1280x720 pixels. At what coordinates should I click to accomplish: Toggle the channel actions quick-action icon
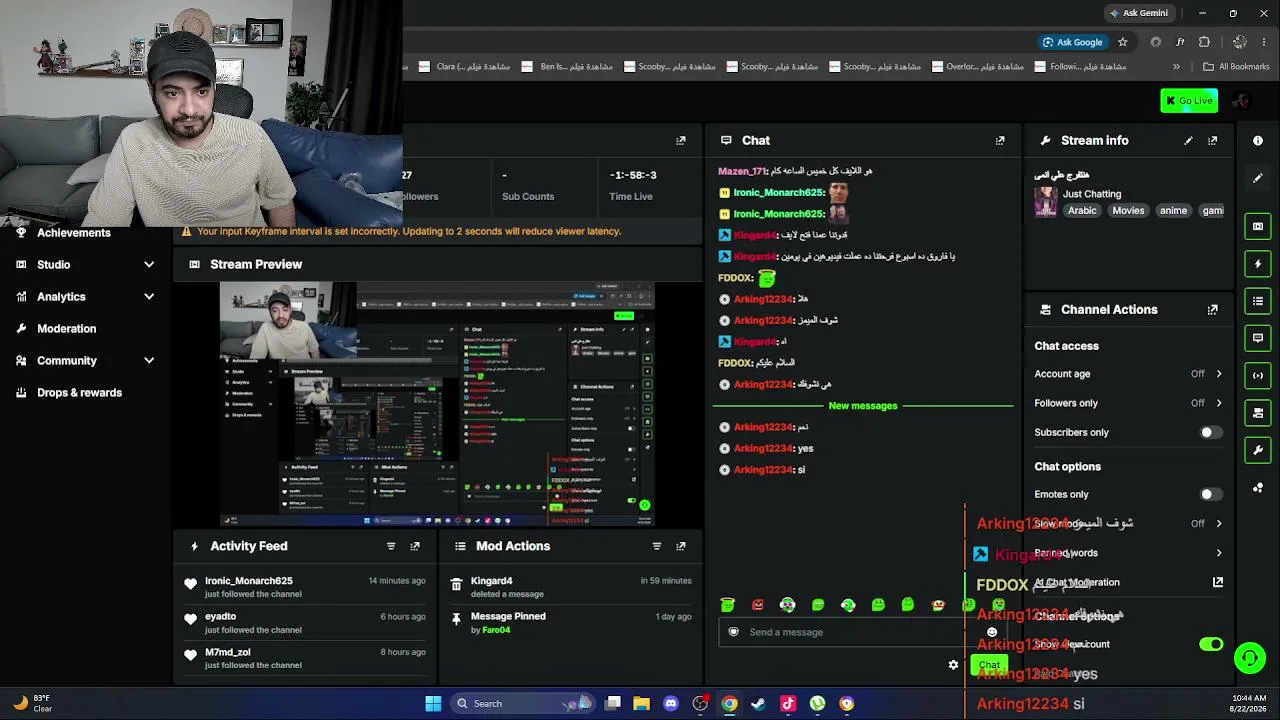[1258, 413]
